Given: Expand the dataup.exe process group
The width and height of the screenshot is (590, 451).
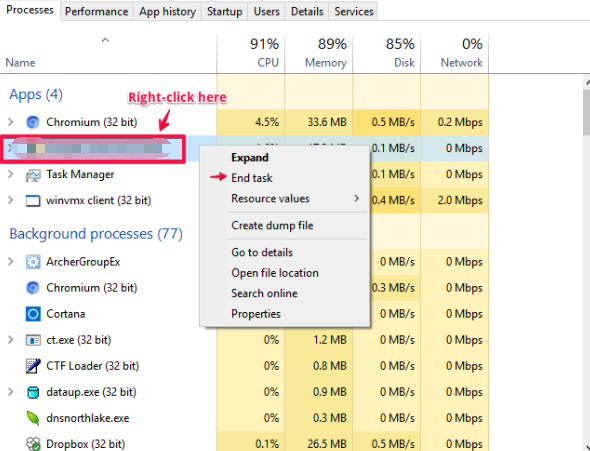Looking at the screenshot, I should click(x=11, y=392).
